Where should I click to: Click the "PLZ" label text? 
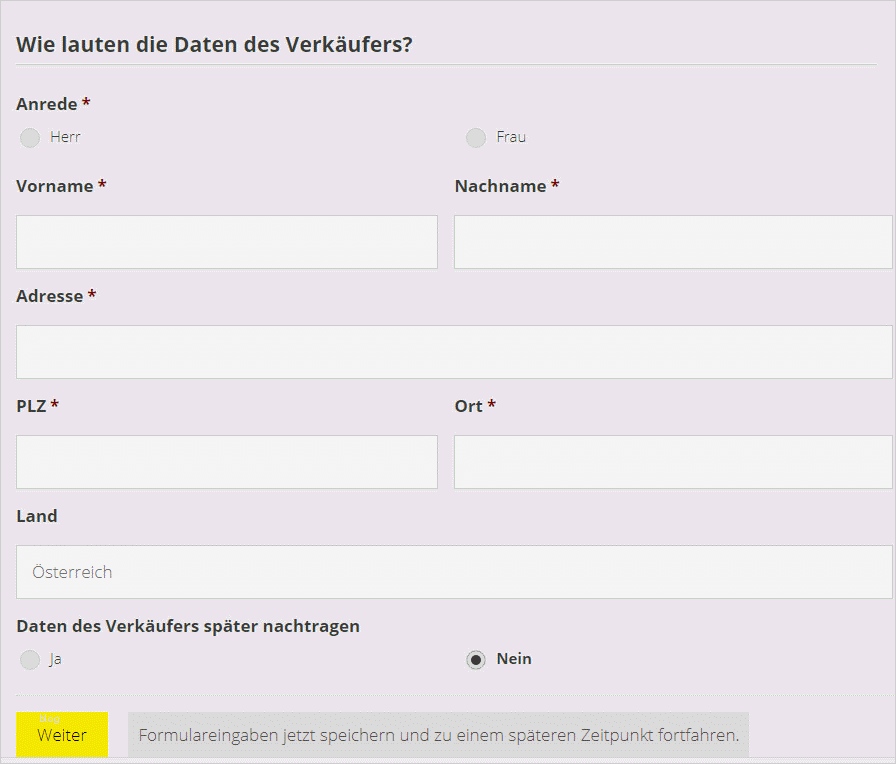(x=32, y=406)
